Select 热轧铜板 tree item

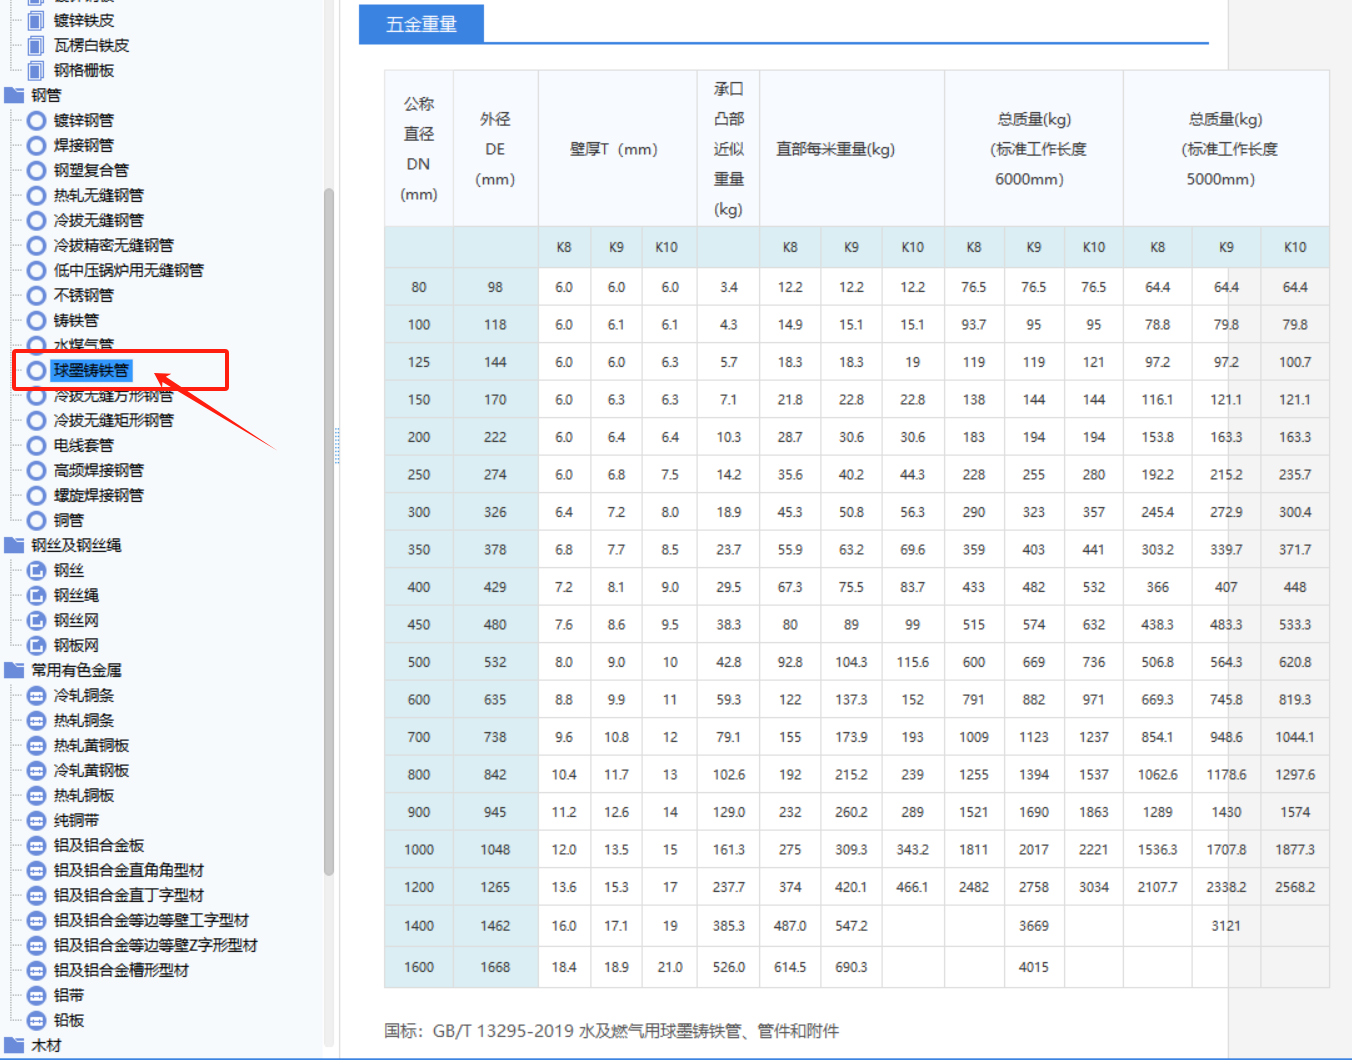point(84,796)
